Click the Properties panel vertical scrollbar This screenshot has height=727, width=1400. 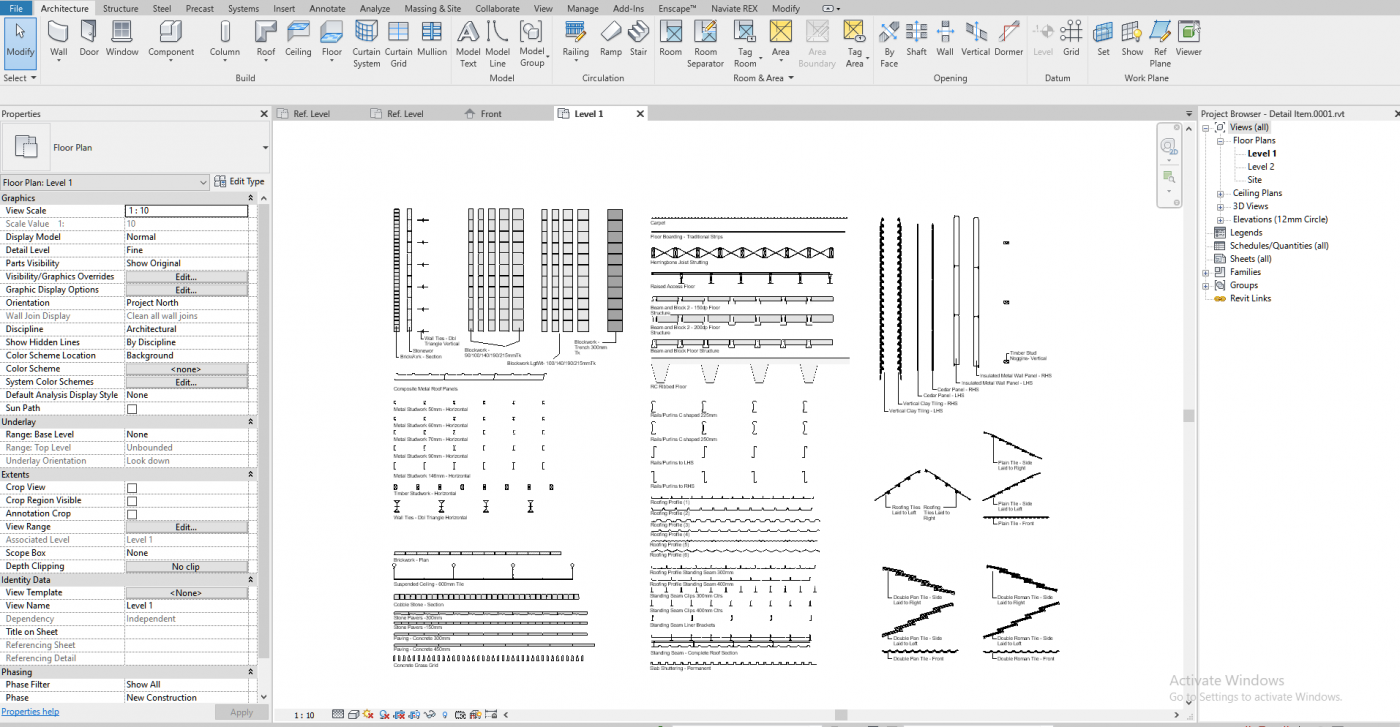264,400
